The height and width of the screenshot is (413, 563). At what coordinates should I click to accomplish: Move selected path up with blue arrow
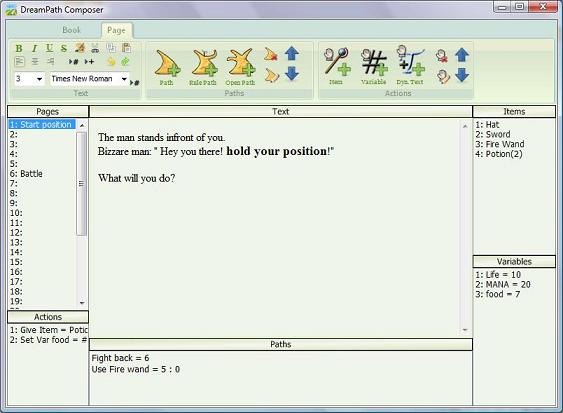[292, 54]
